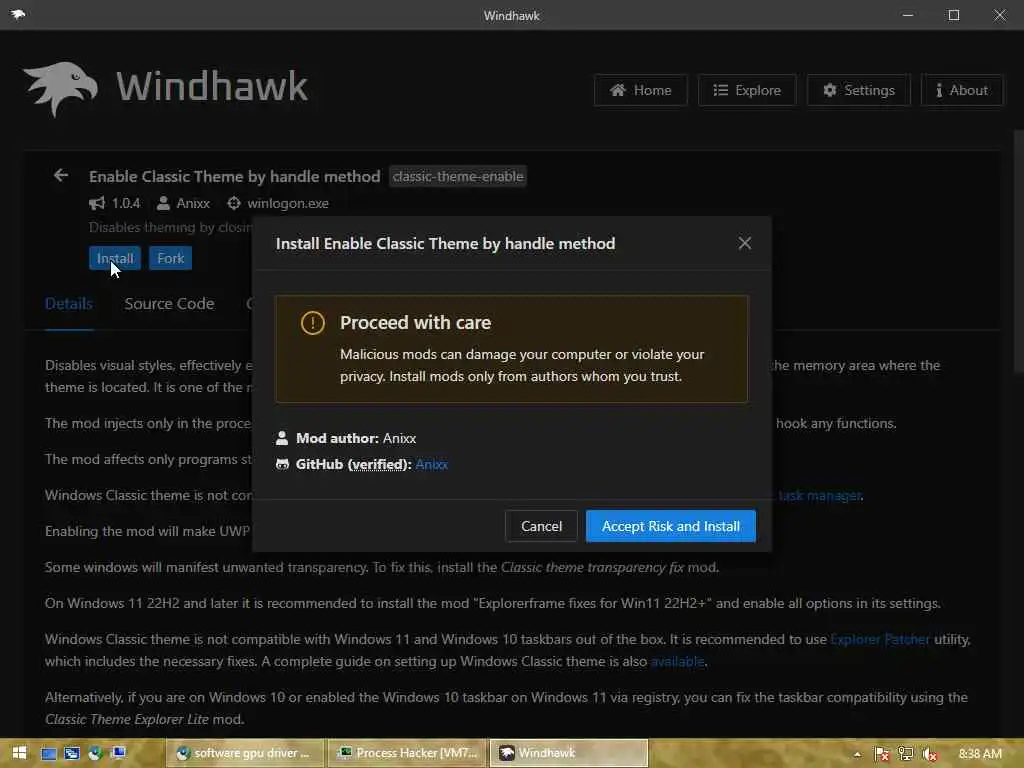Click the Action Center flag tray icon
Viewport: 1024px width, 768px height.
882,754
